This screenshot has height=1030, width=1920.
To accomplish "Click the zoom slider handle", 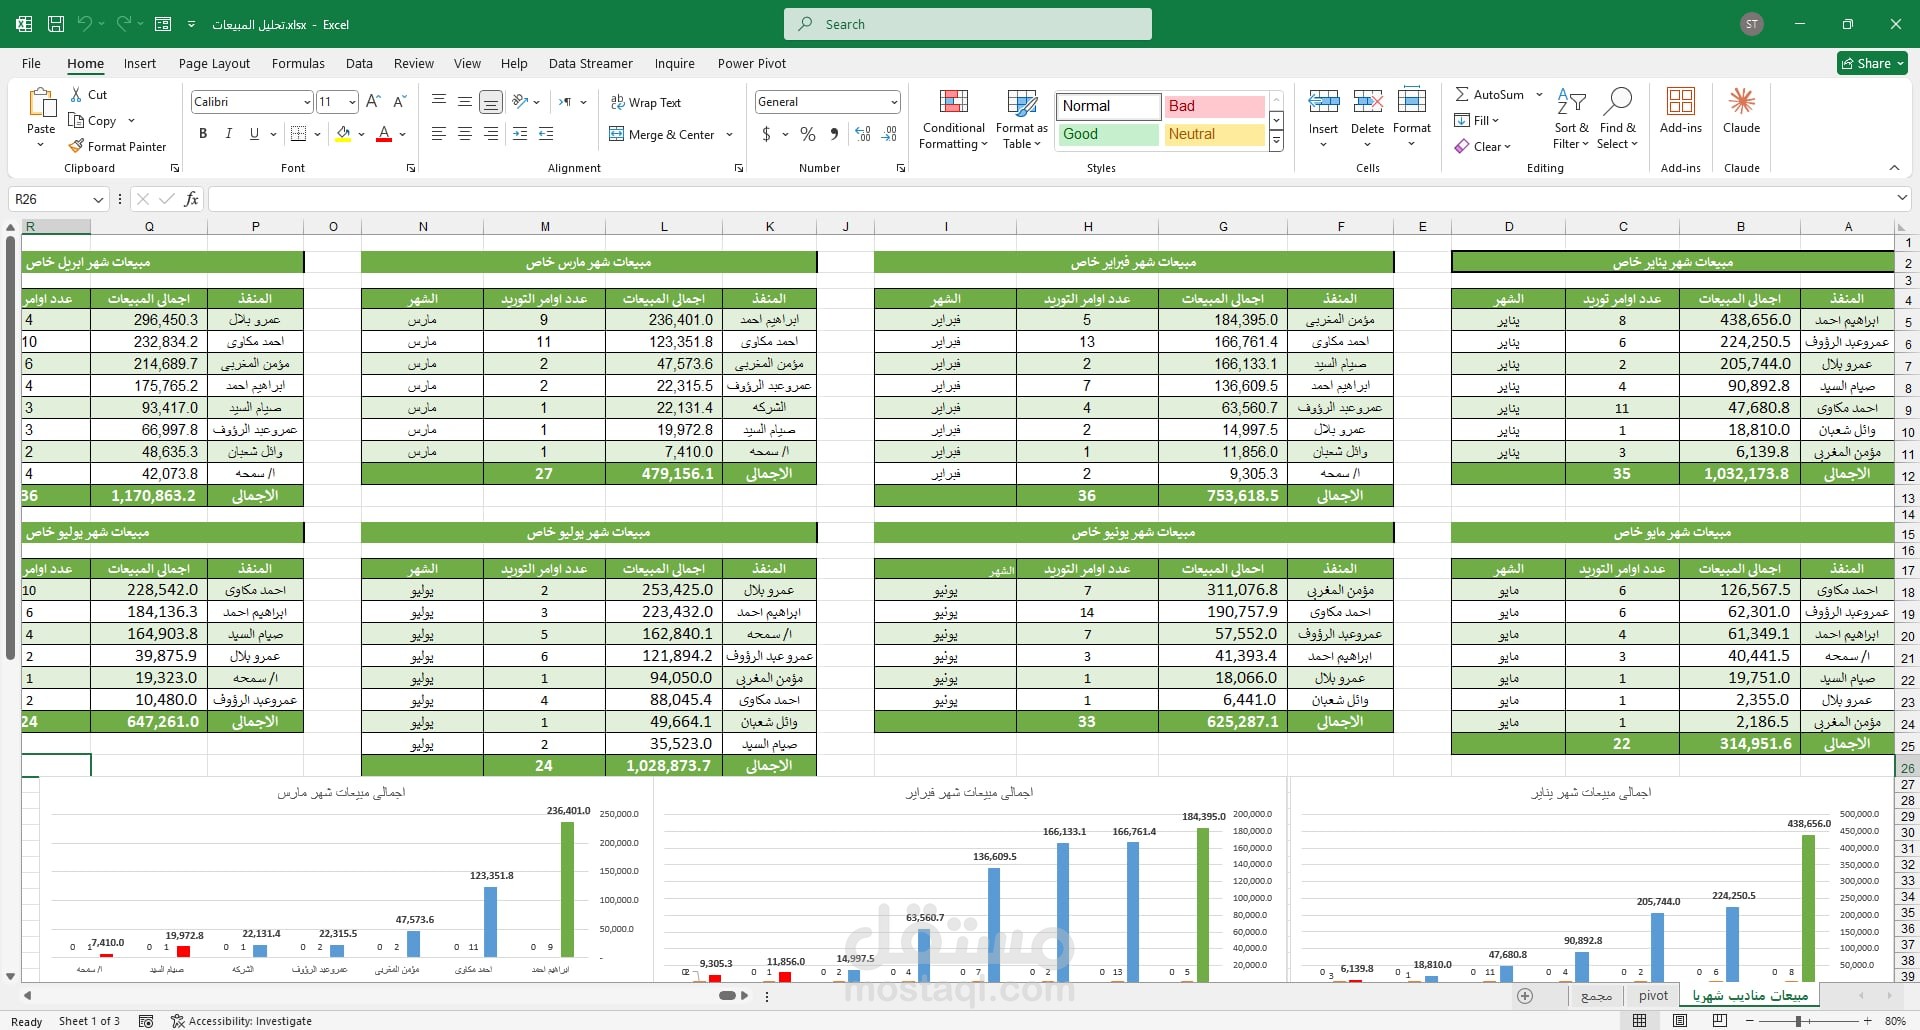I will 1798,1021.
